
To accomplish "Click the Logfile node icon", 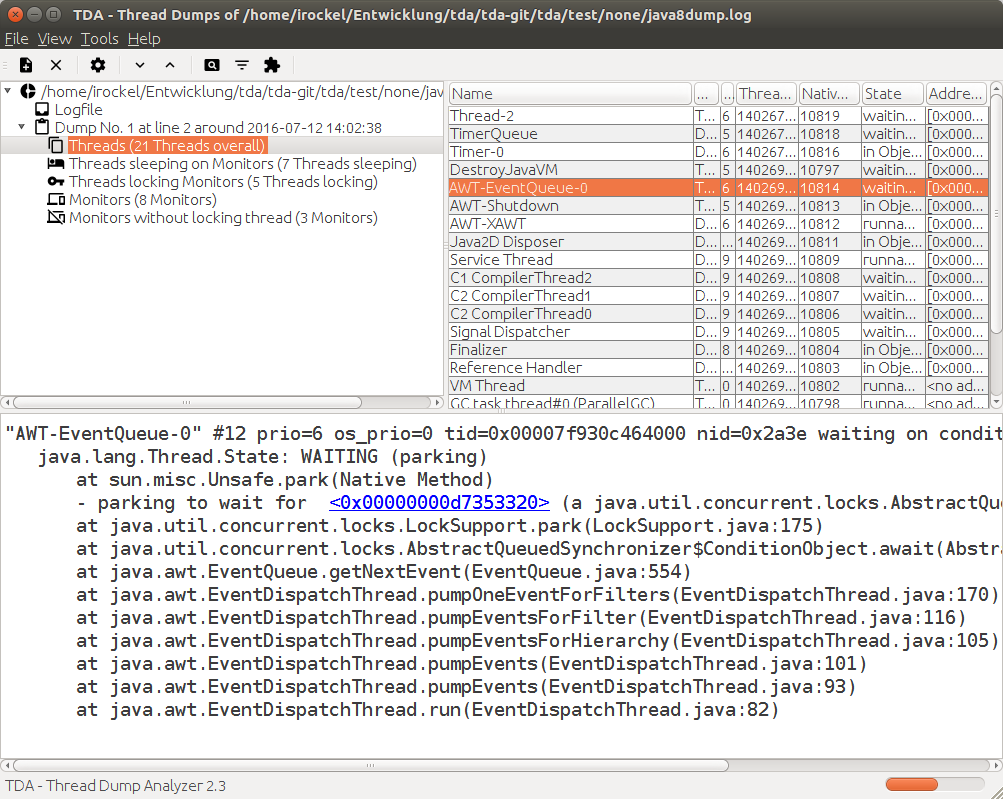I will pos(42,109).
